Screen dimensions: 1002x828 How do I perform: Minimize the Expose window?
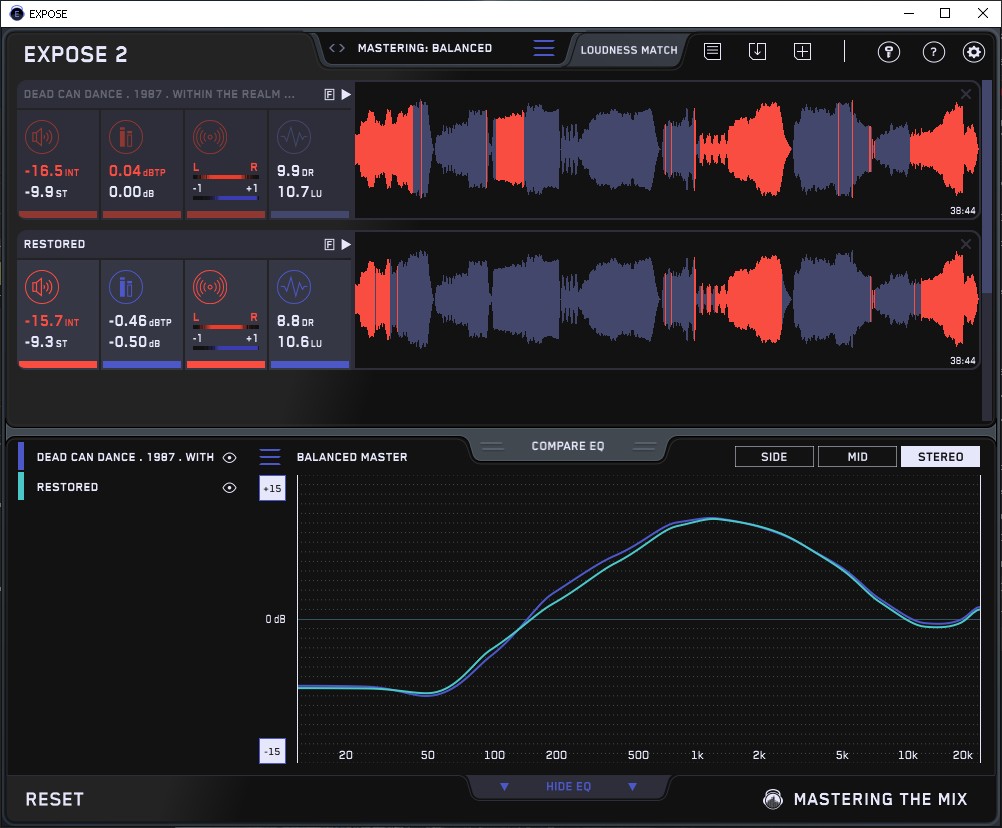point(909,13)
